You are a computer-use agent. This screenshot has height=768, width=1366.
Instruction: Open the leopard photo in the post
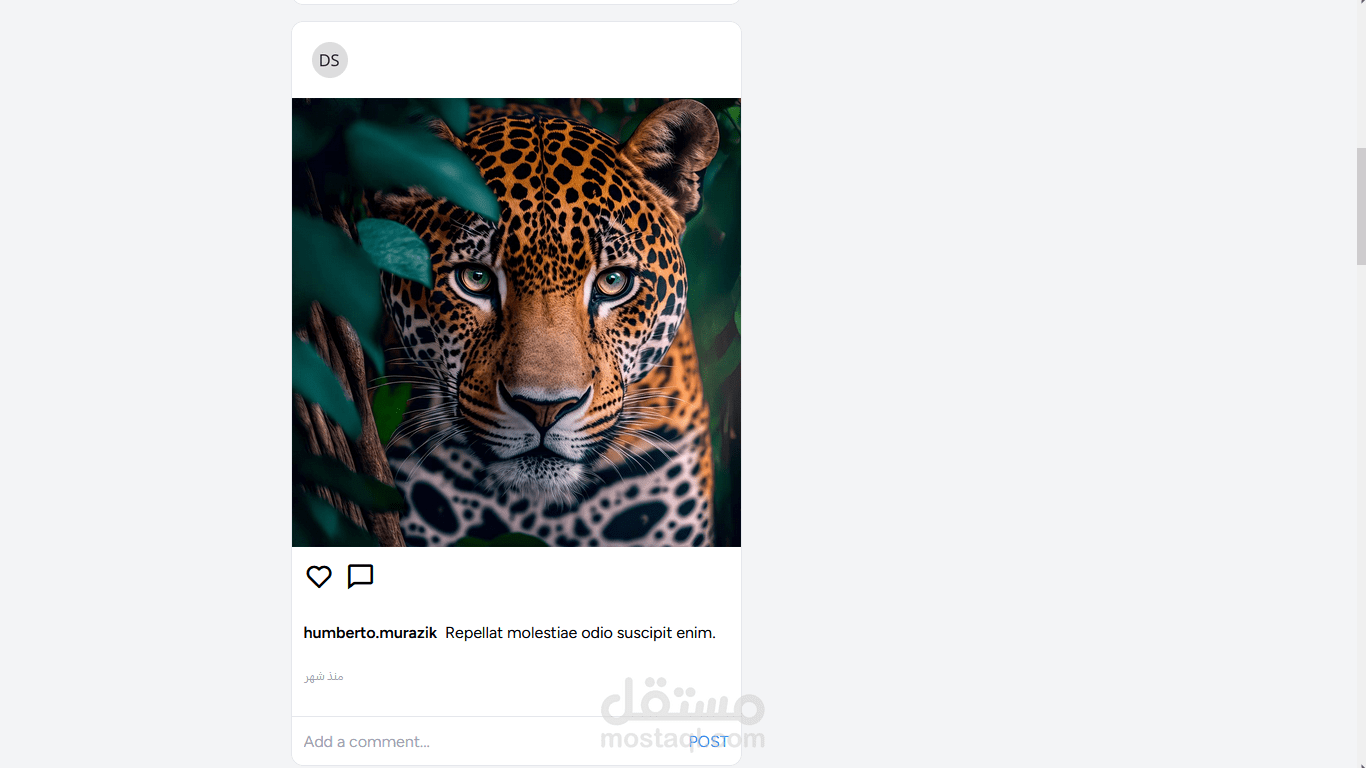[516, 322]
